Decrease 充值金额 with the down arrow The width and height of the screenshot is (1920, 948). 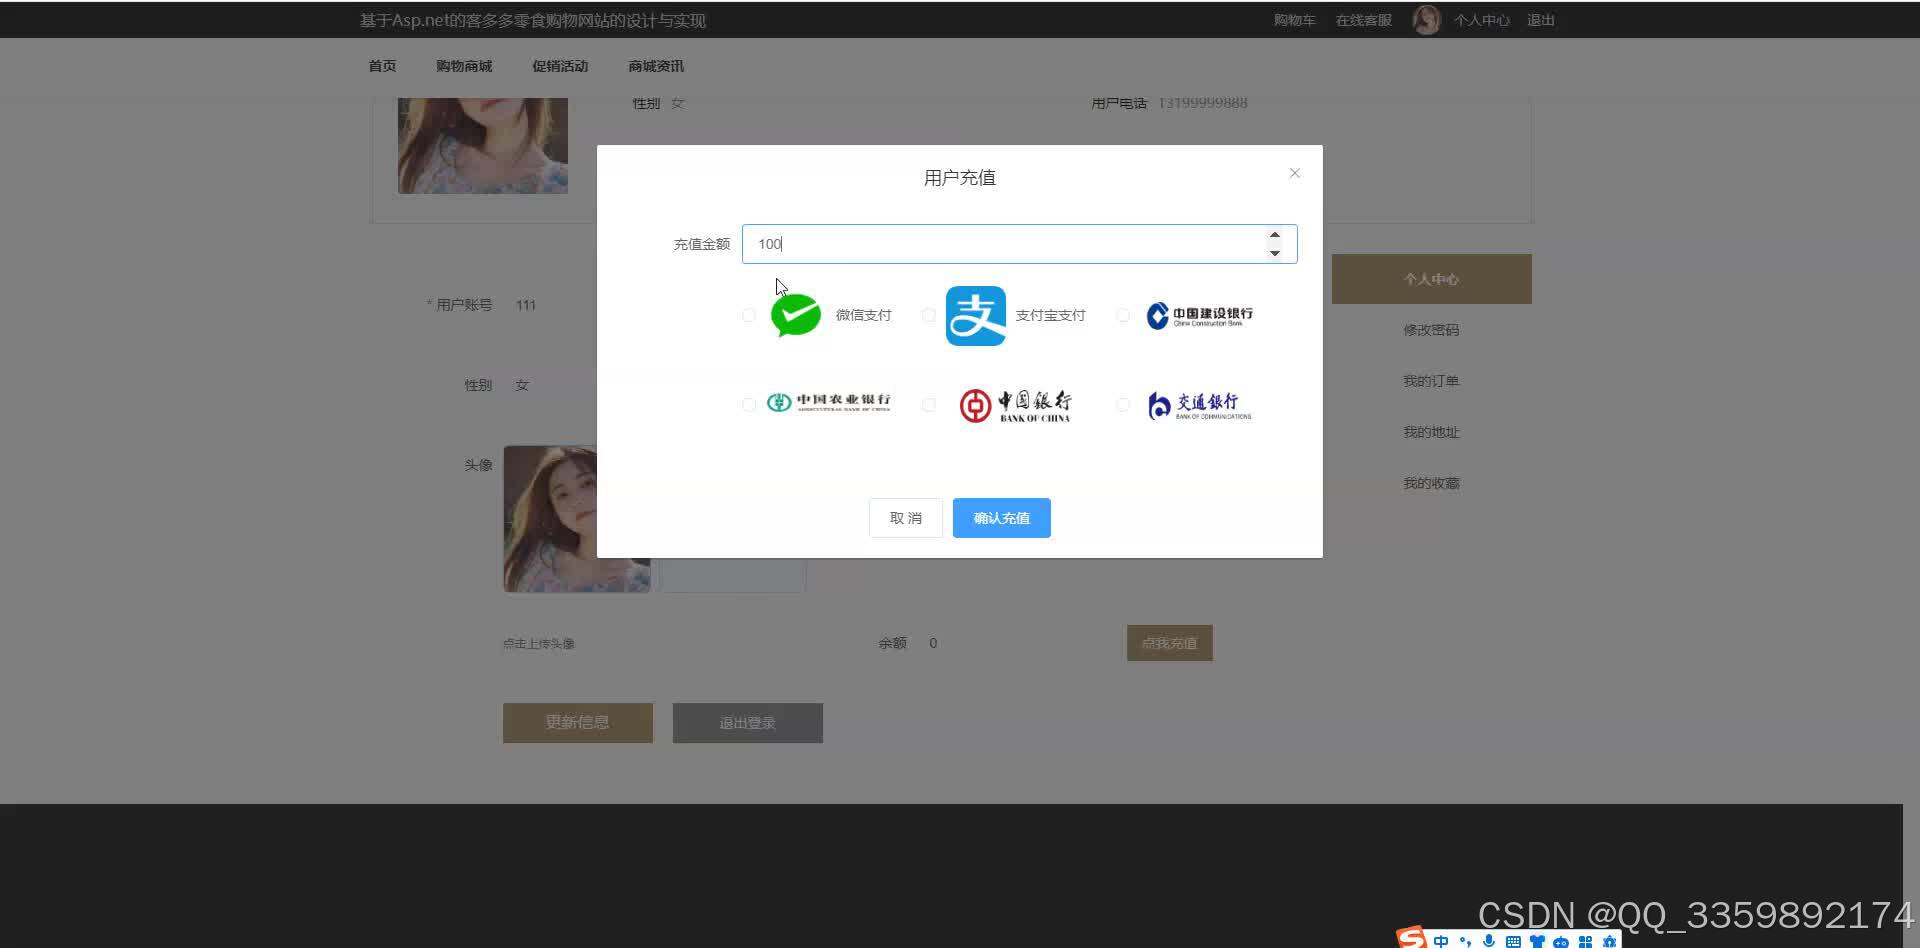coord(1274,253)
